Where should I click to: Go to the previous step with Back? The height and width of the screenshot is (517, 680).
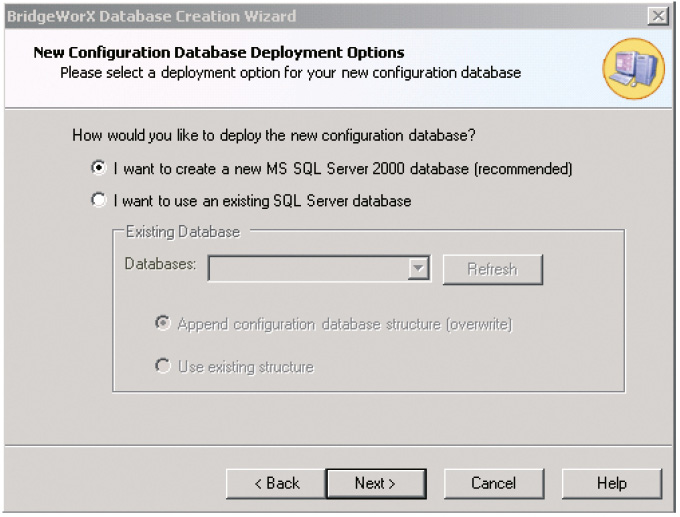pos(276,483)
